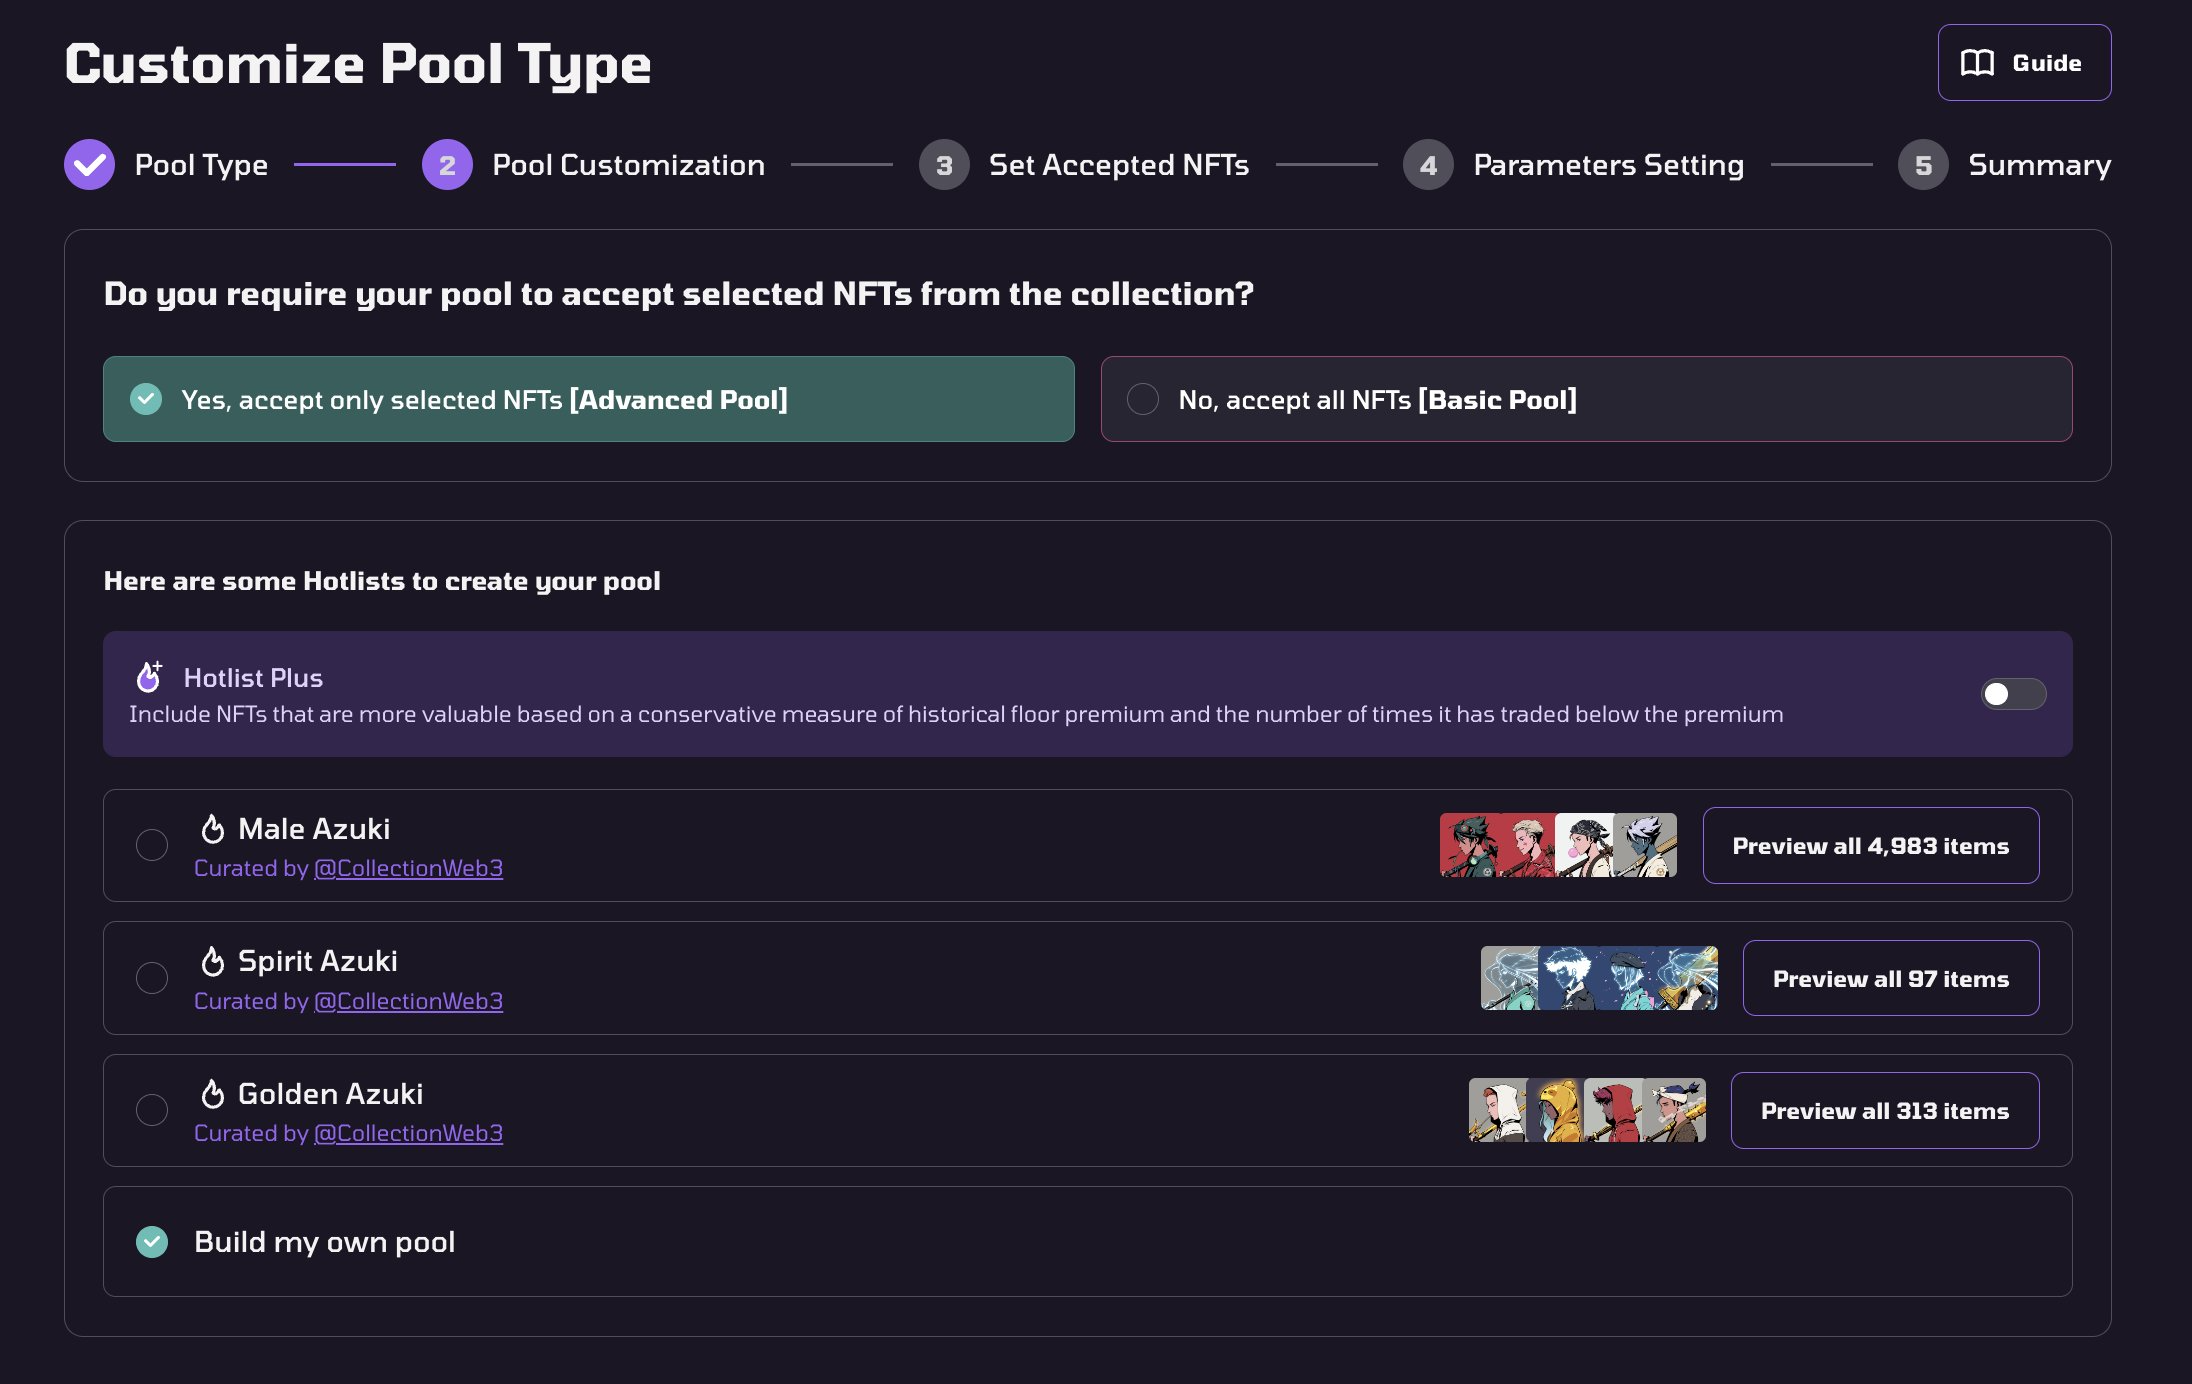Screen dimensions: 2192x1384
Task: Preview all 313 Golden Azuki items
Action: coord(1884,1111)
